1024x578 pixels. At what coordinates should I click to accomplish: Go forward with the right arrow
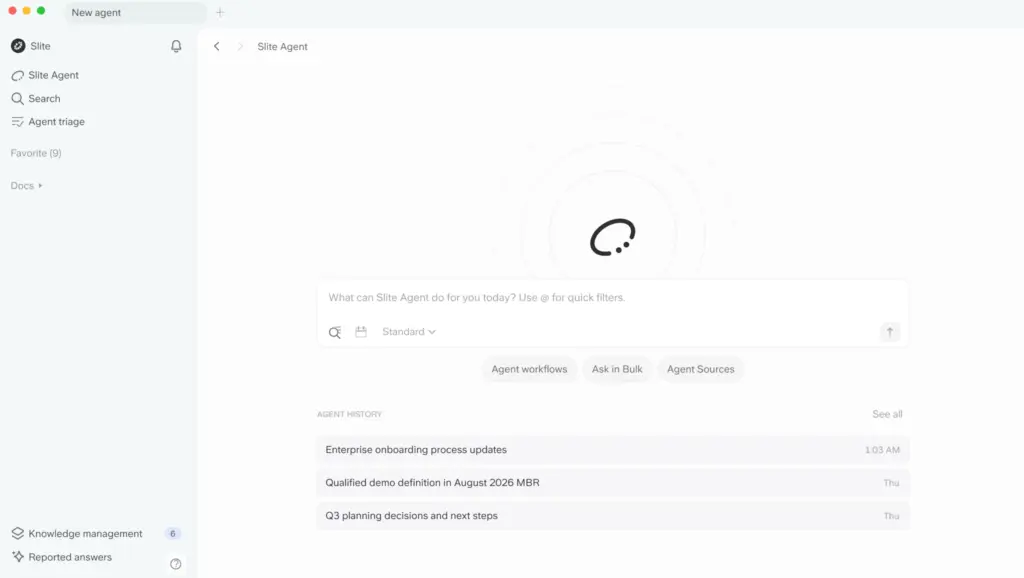click(x=240, y=46)
